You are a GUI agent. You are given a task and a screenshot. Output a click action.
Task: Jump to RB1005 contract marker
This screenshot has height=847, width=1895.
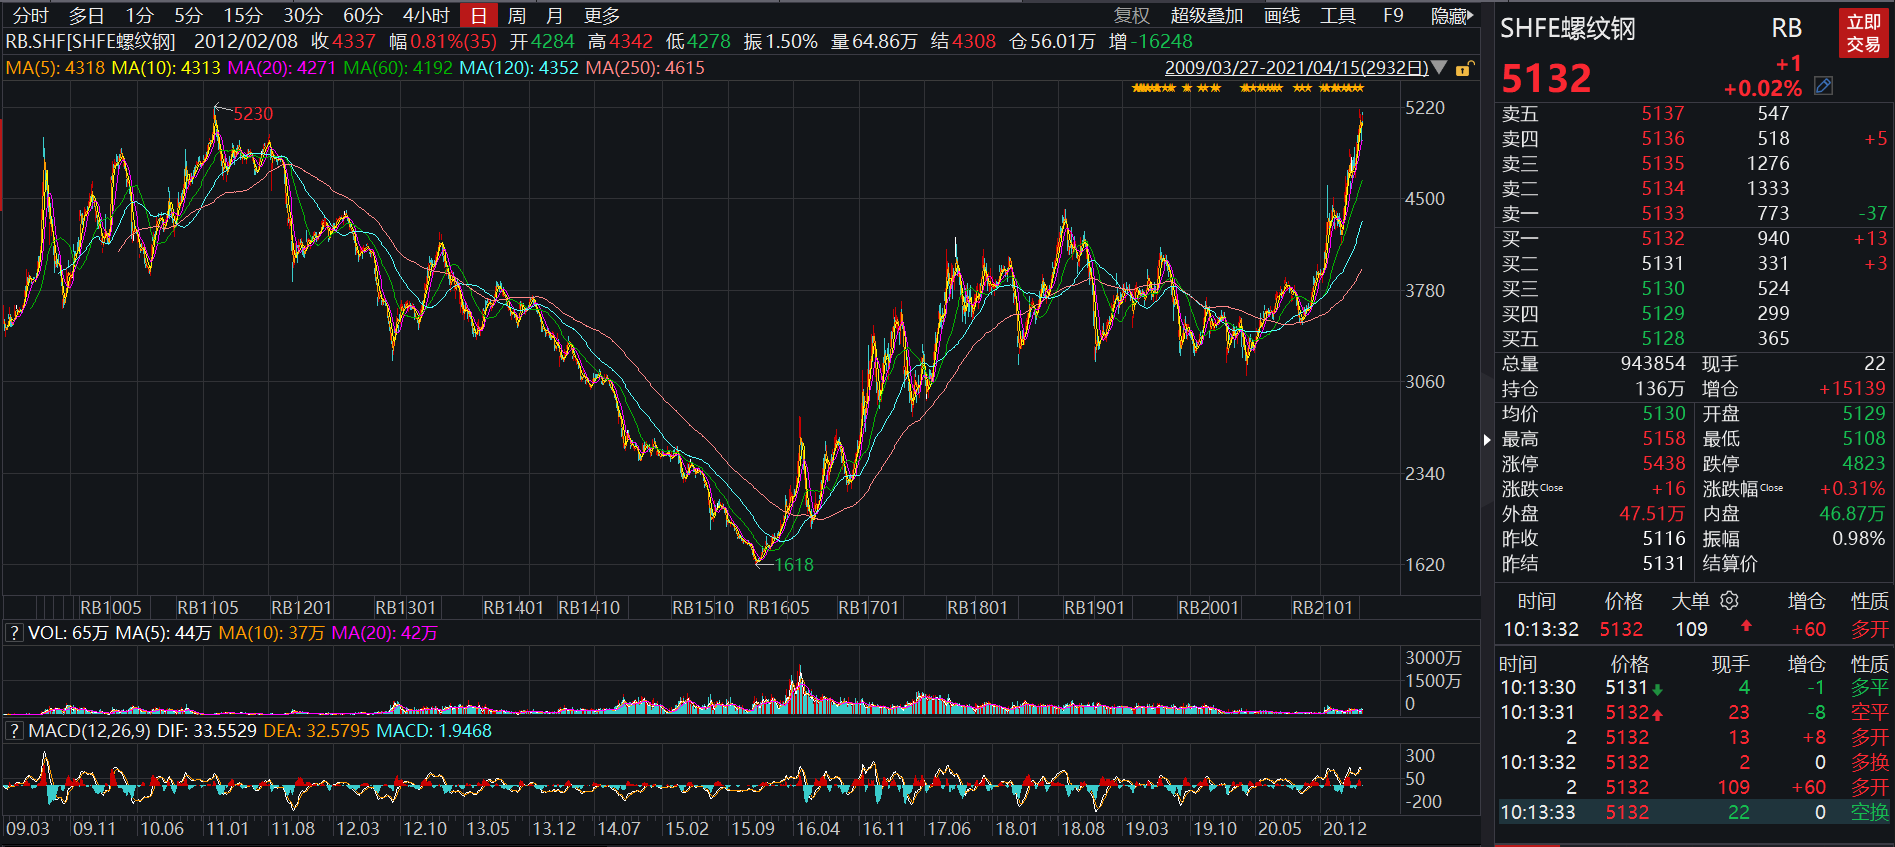tap(111, 607)
